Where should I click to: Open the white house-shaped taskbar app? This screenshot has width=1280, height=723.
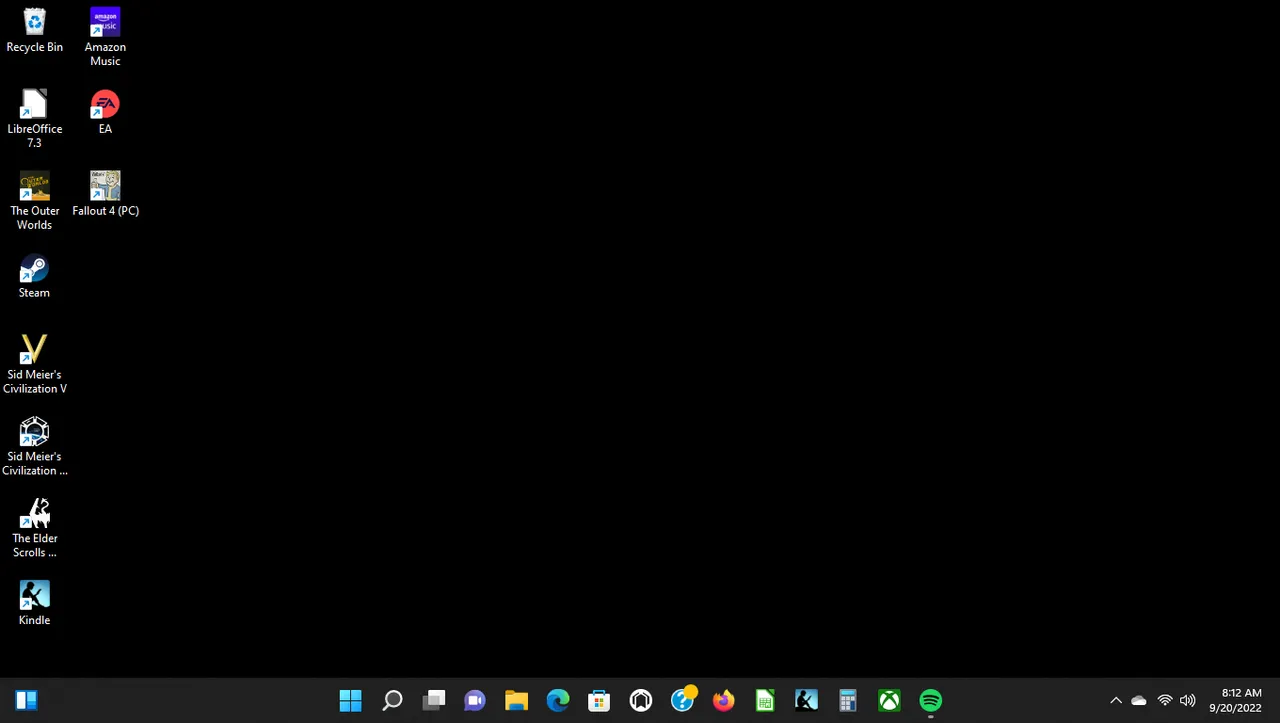click(x=641, y=701)
